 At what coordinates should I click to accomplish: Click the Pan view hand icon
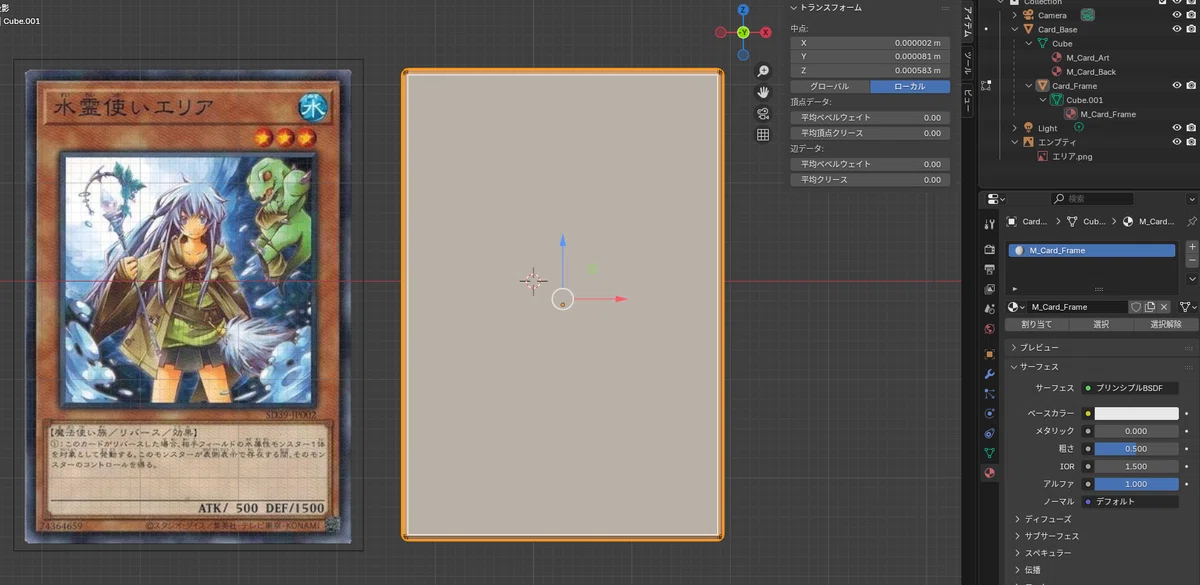pyautogui.click(x=763, y=92)
